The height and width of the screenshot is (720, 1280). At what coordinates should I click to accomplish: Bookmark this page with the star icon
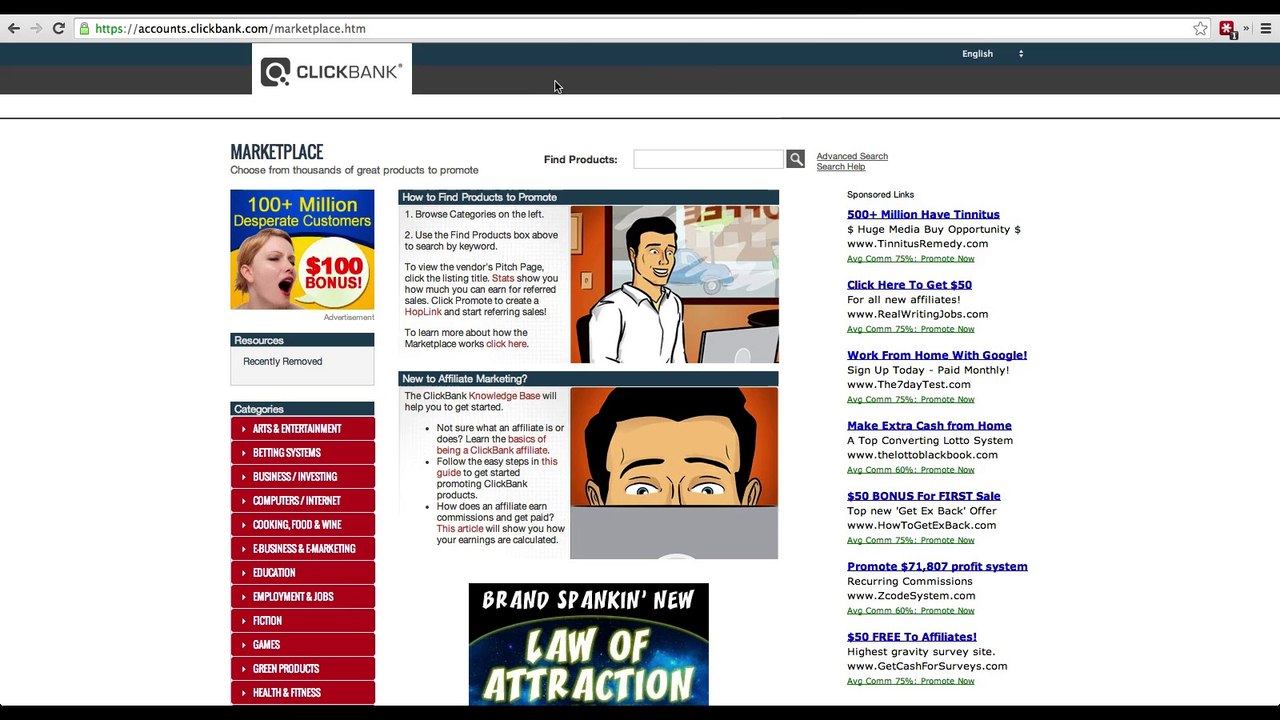coord(1200,28)
